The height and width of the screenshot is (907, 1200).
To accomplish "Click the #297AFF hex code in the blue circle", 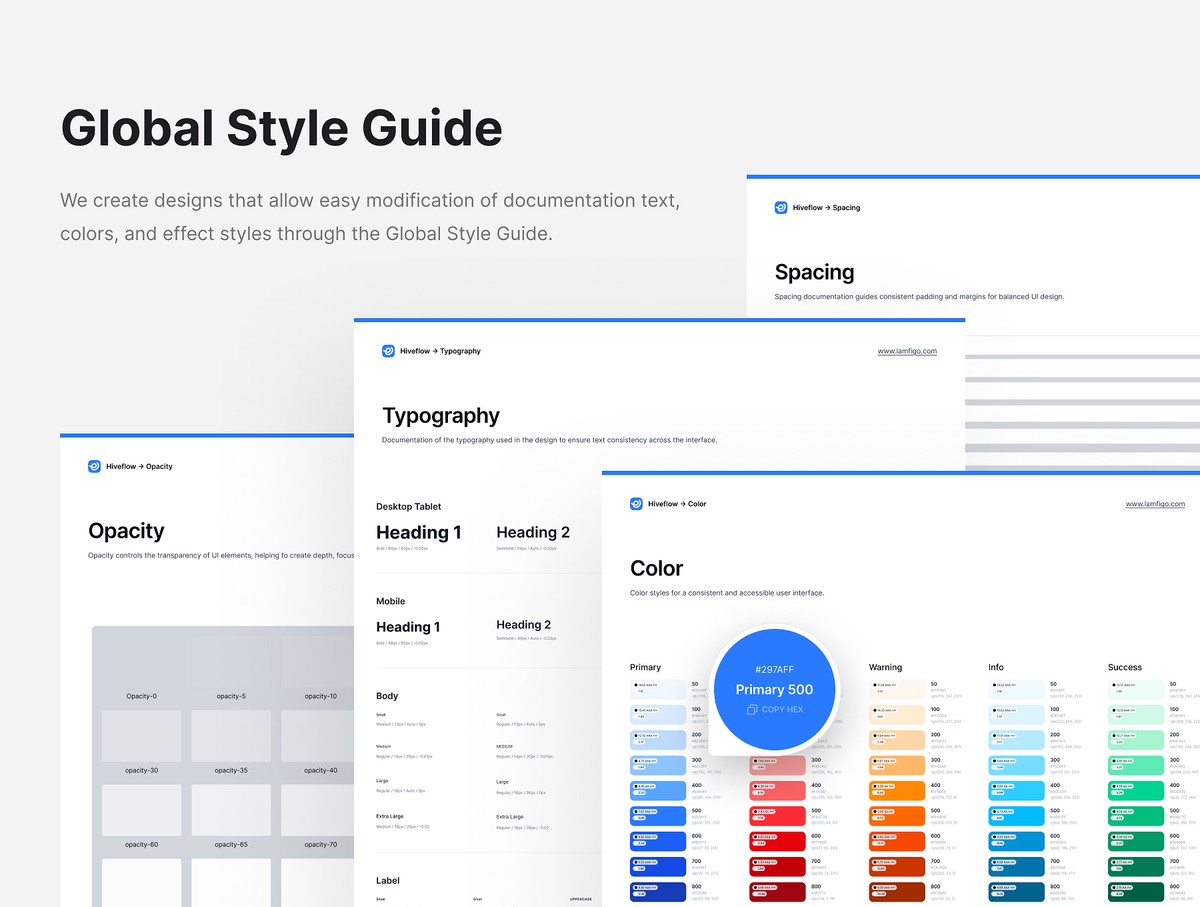I will pyautogui.click(x=774, y=669).
